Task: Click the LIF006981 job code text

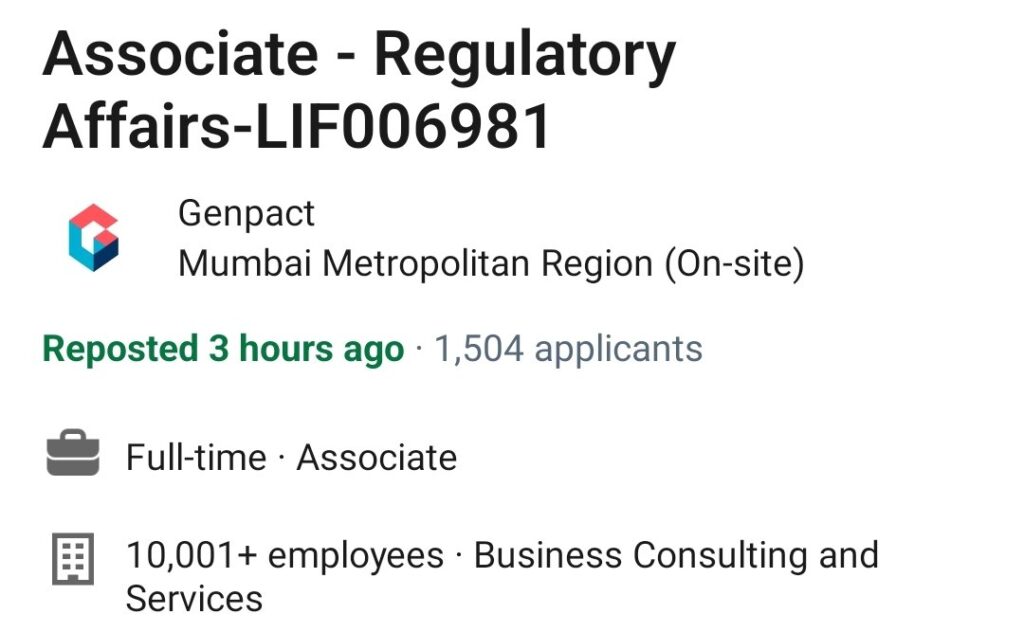Action: (403, 127)
